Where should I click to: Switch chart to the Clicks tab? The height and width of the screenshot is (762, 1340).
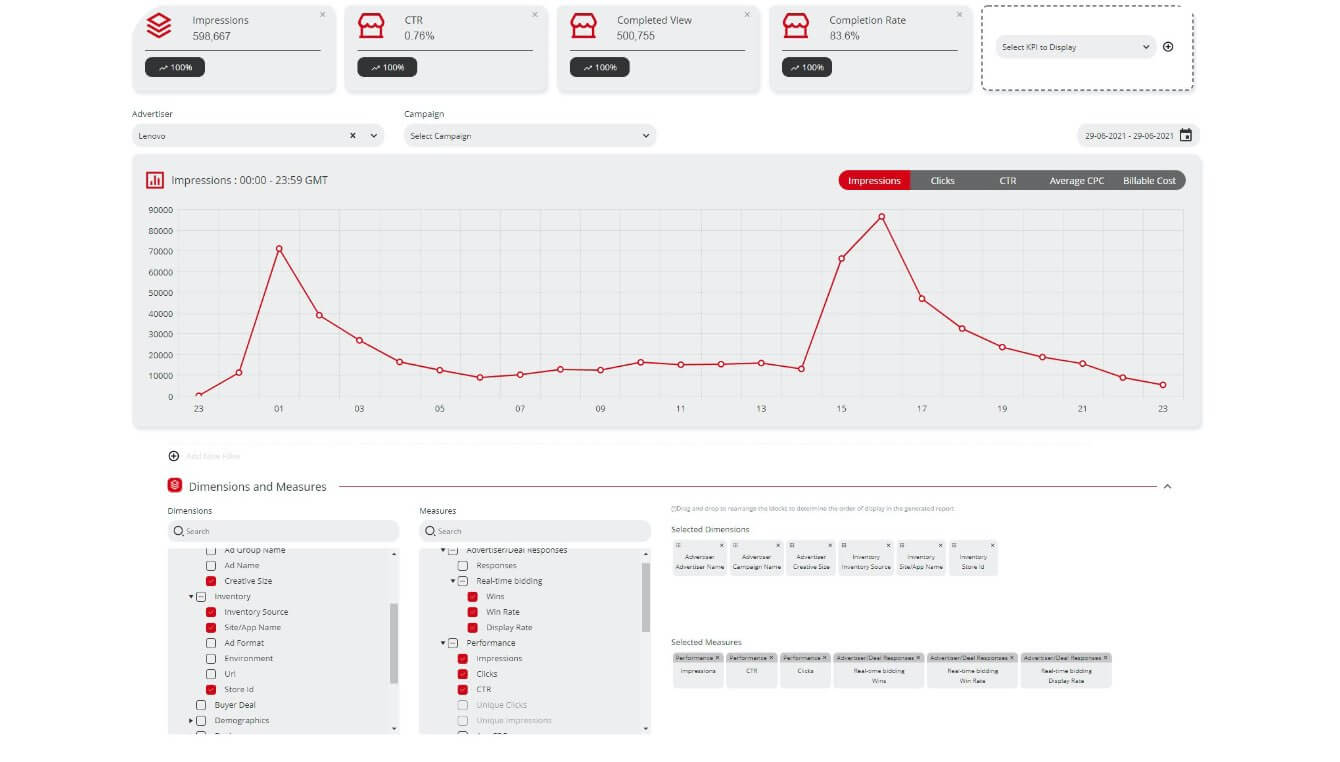[x=942, y=181]
